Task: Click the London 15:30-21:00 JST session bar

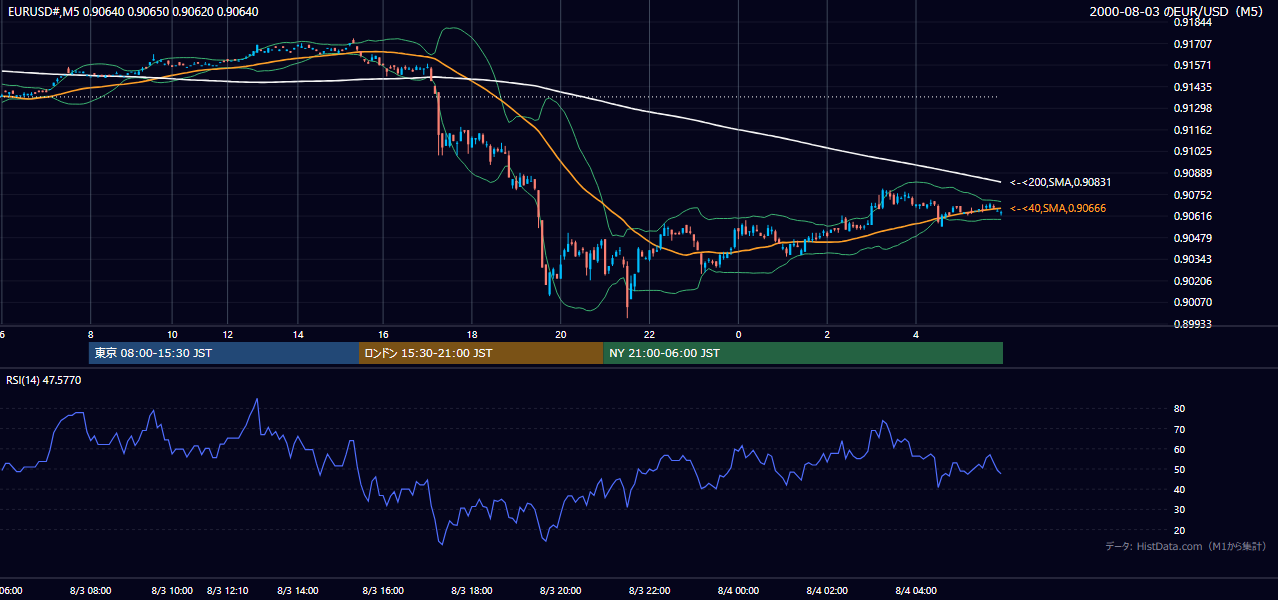Action: pos(481,353)
